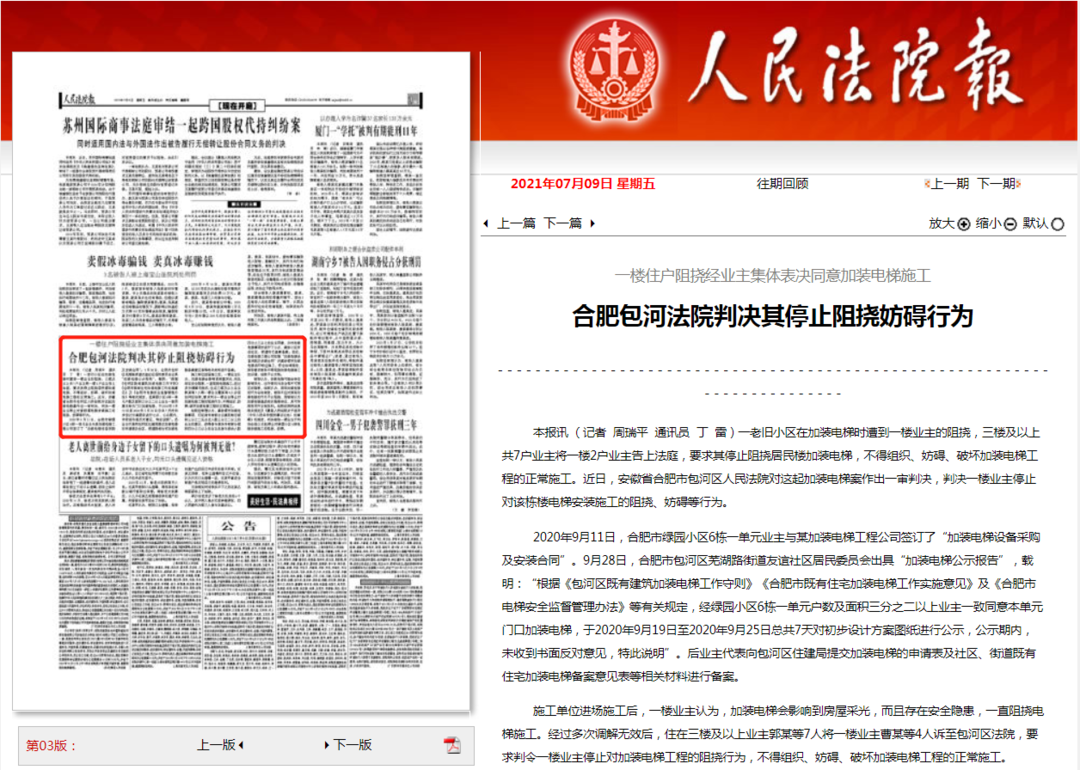
Task: Click paragraph beginning 施工单位进场施工后
Action: (772, 733)
